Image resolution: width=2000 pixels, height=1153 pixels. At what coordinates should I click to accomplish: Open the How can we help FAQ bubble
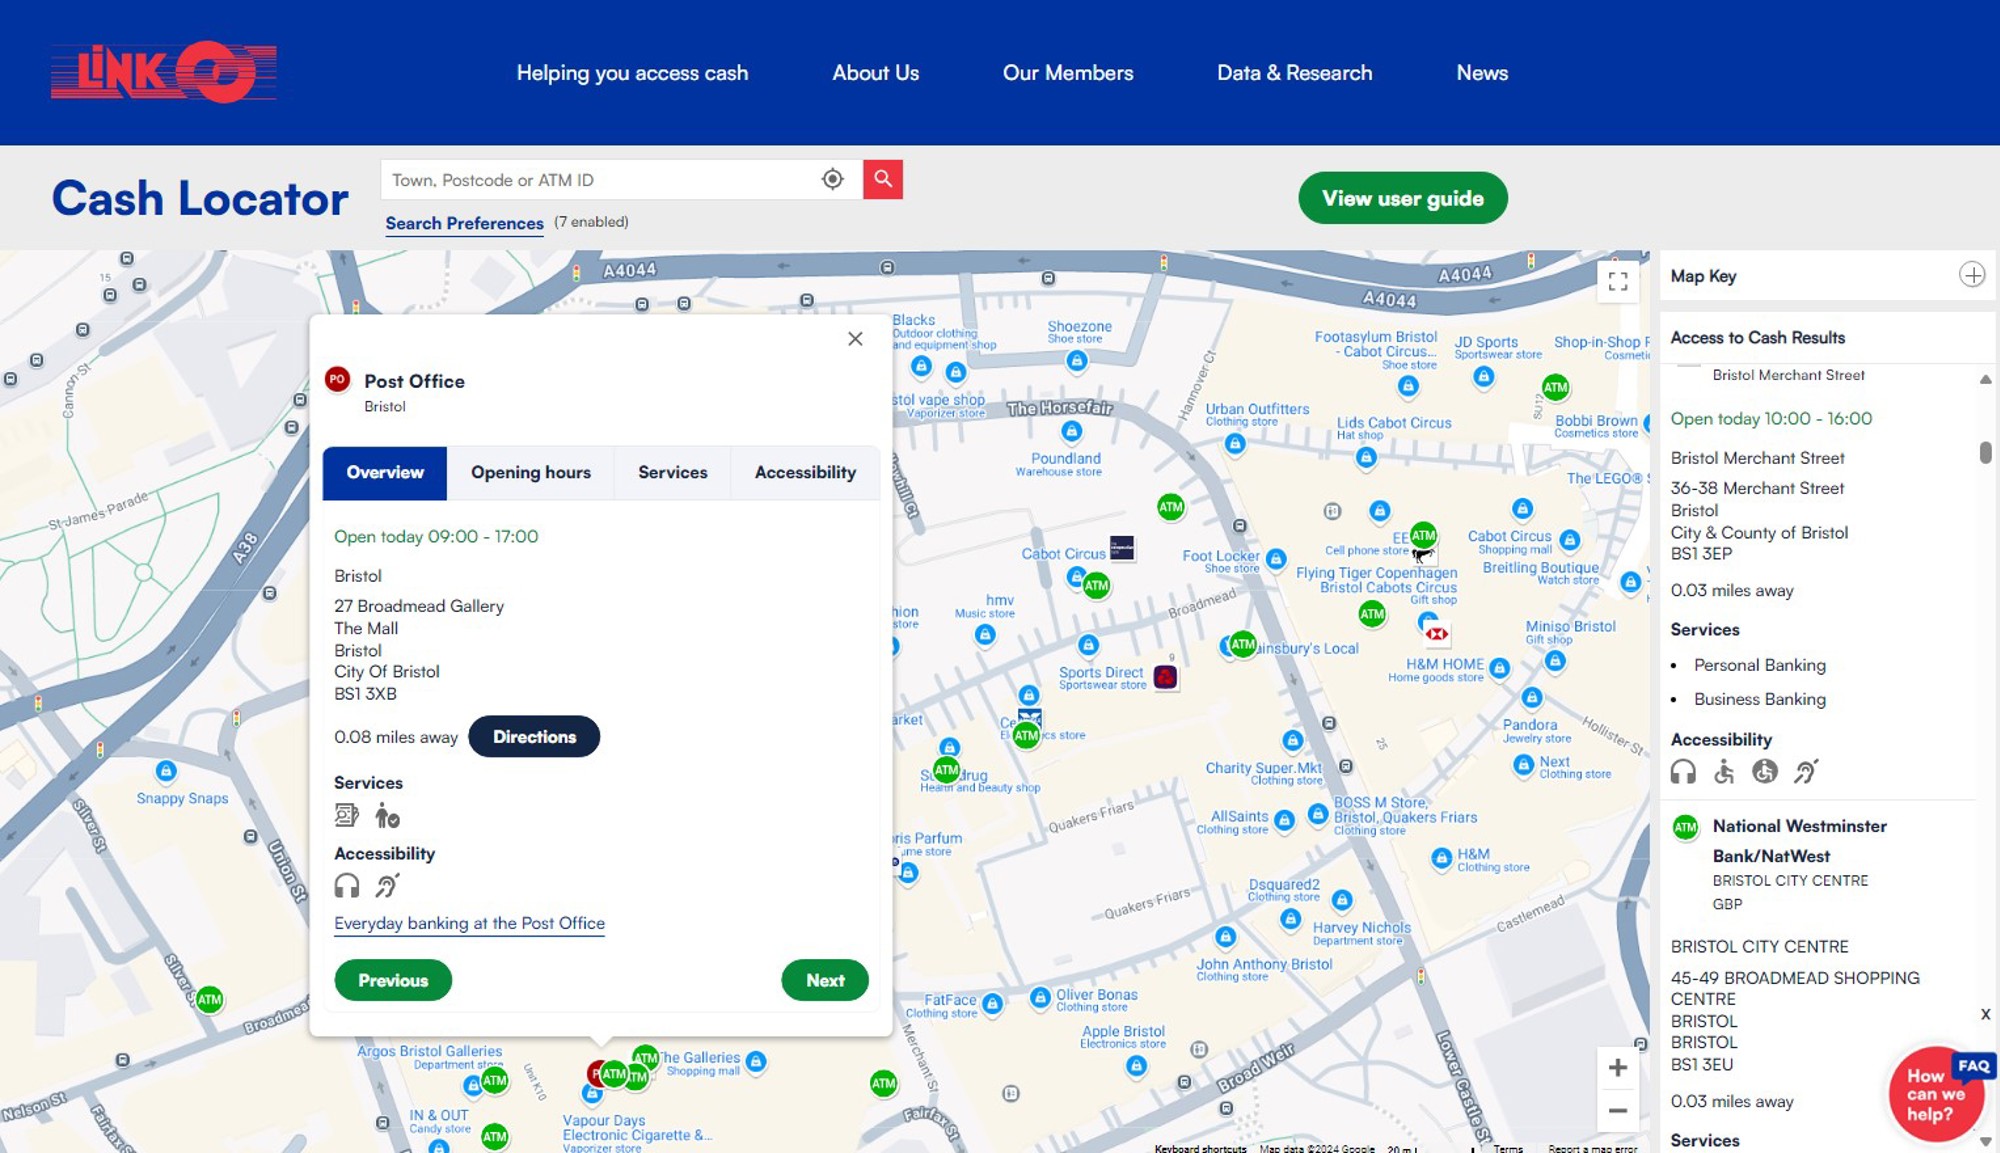click(x=1934, y=1095)
